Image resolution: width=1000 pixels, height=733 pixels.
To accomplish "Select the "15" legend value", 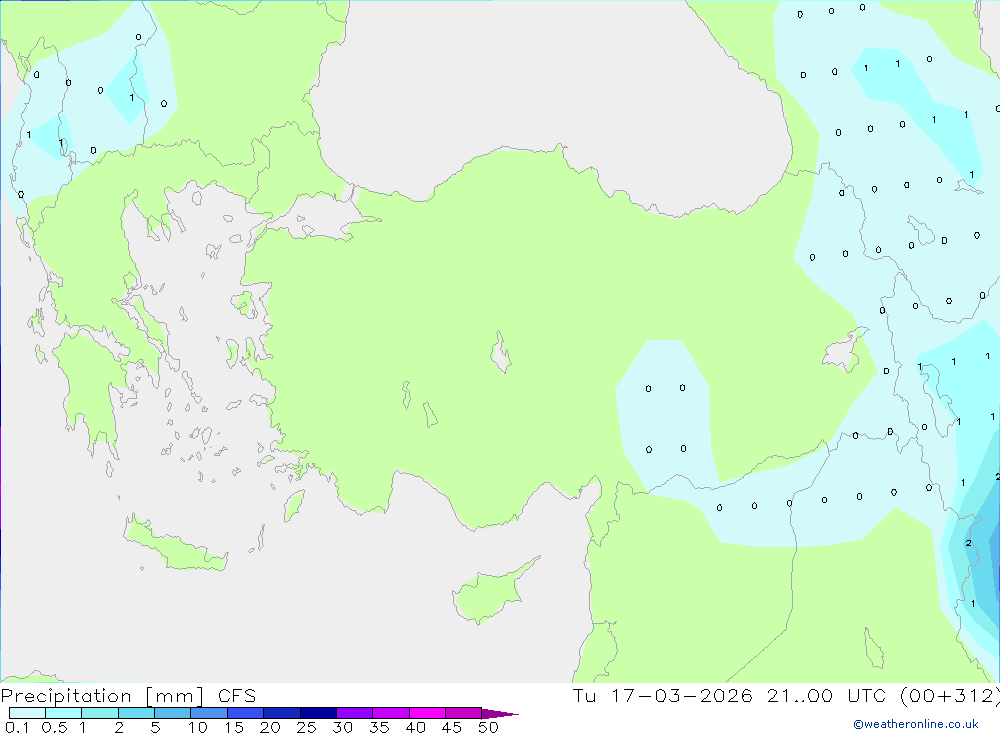I will tap(234, 727).
